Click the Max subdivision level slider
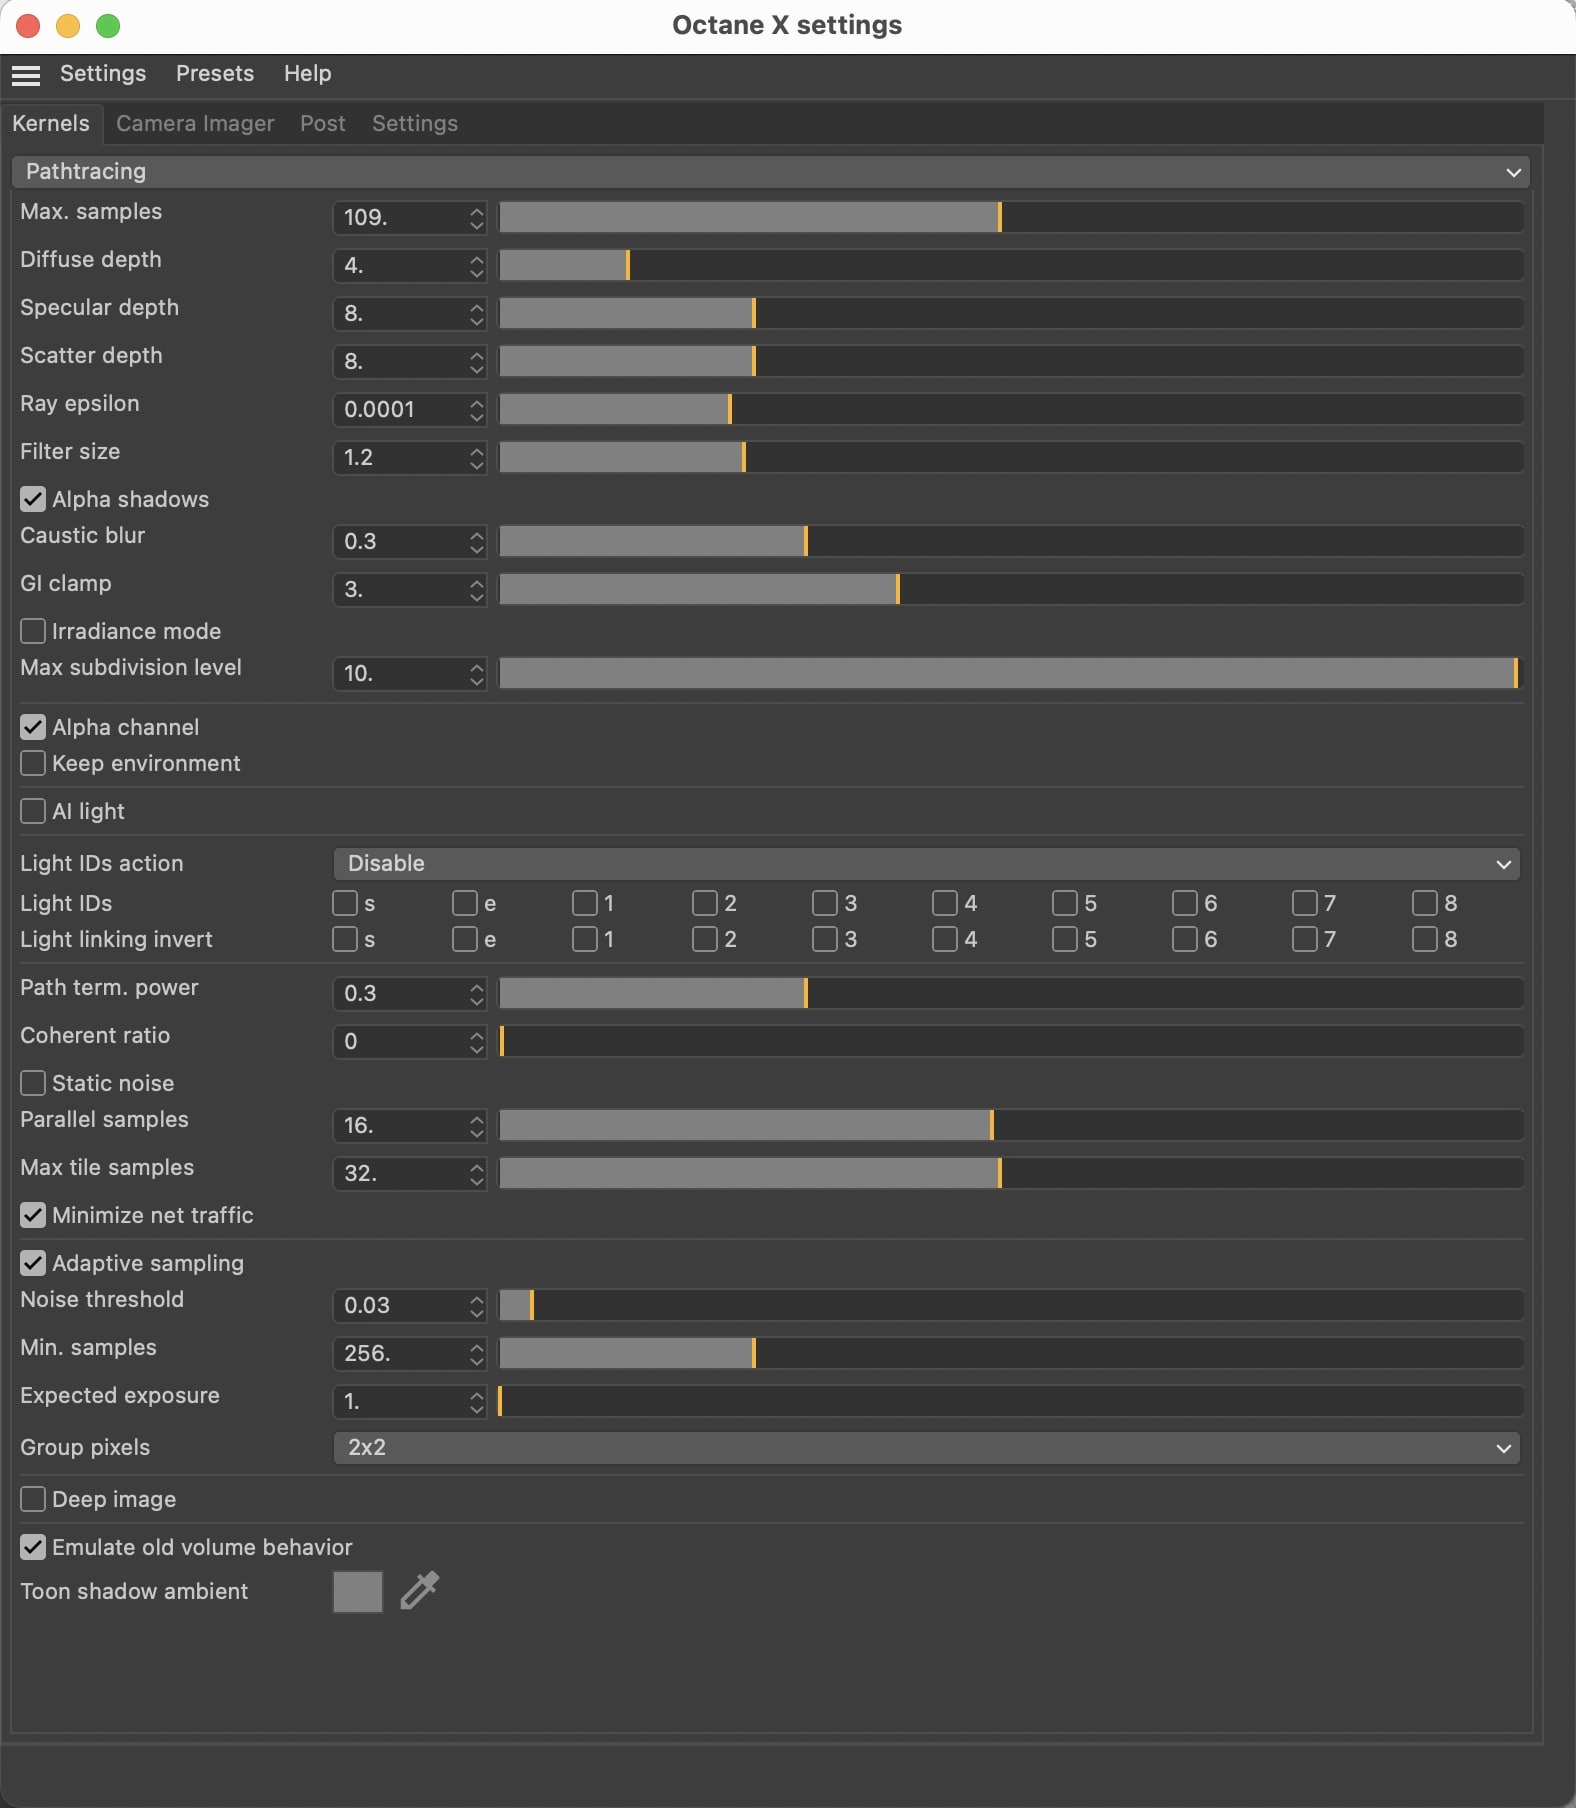This screenshot has width=1576, height=1808. [x=1012, y=673]
